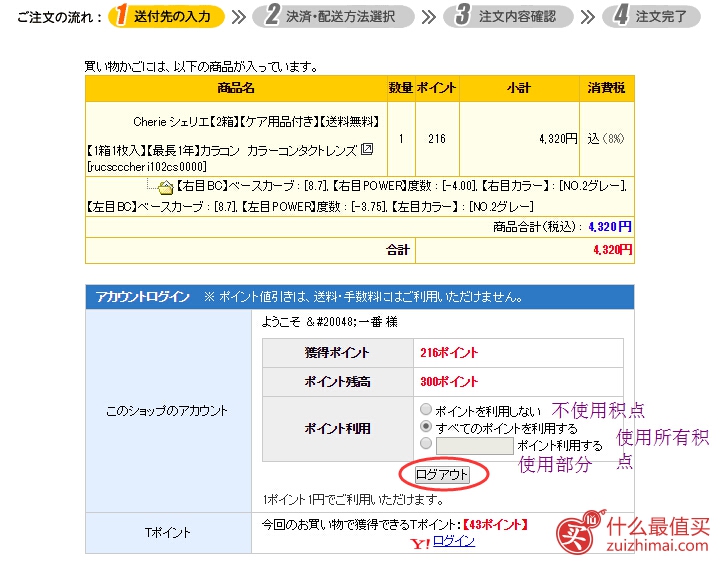720x562 pixels.
Task: Click the tax cell 込 (8%)
Action: tap(607, 139)
